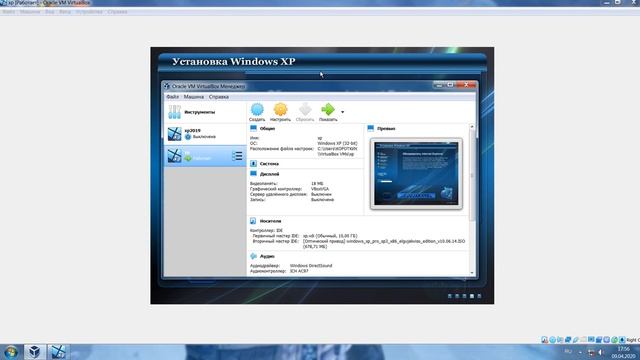Click the Настроить (Settings) gear icon
This screenshot has height=360, width=640.
tap(280, 109)
